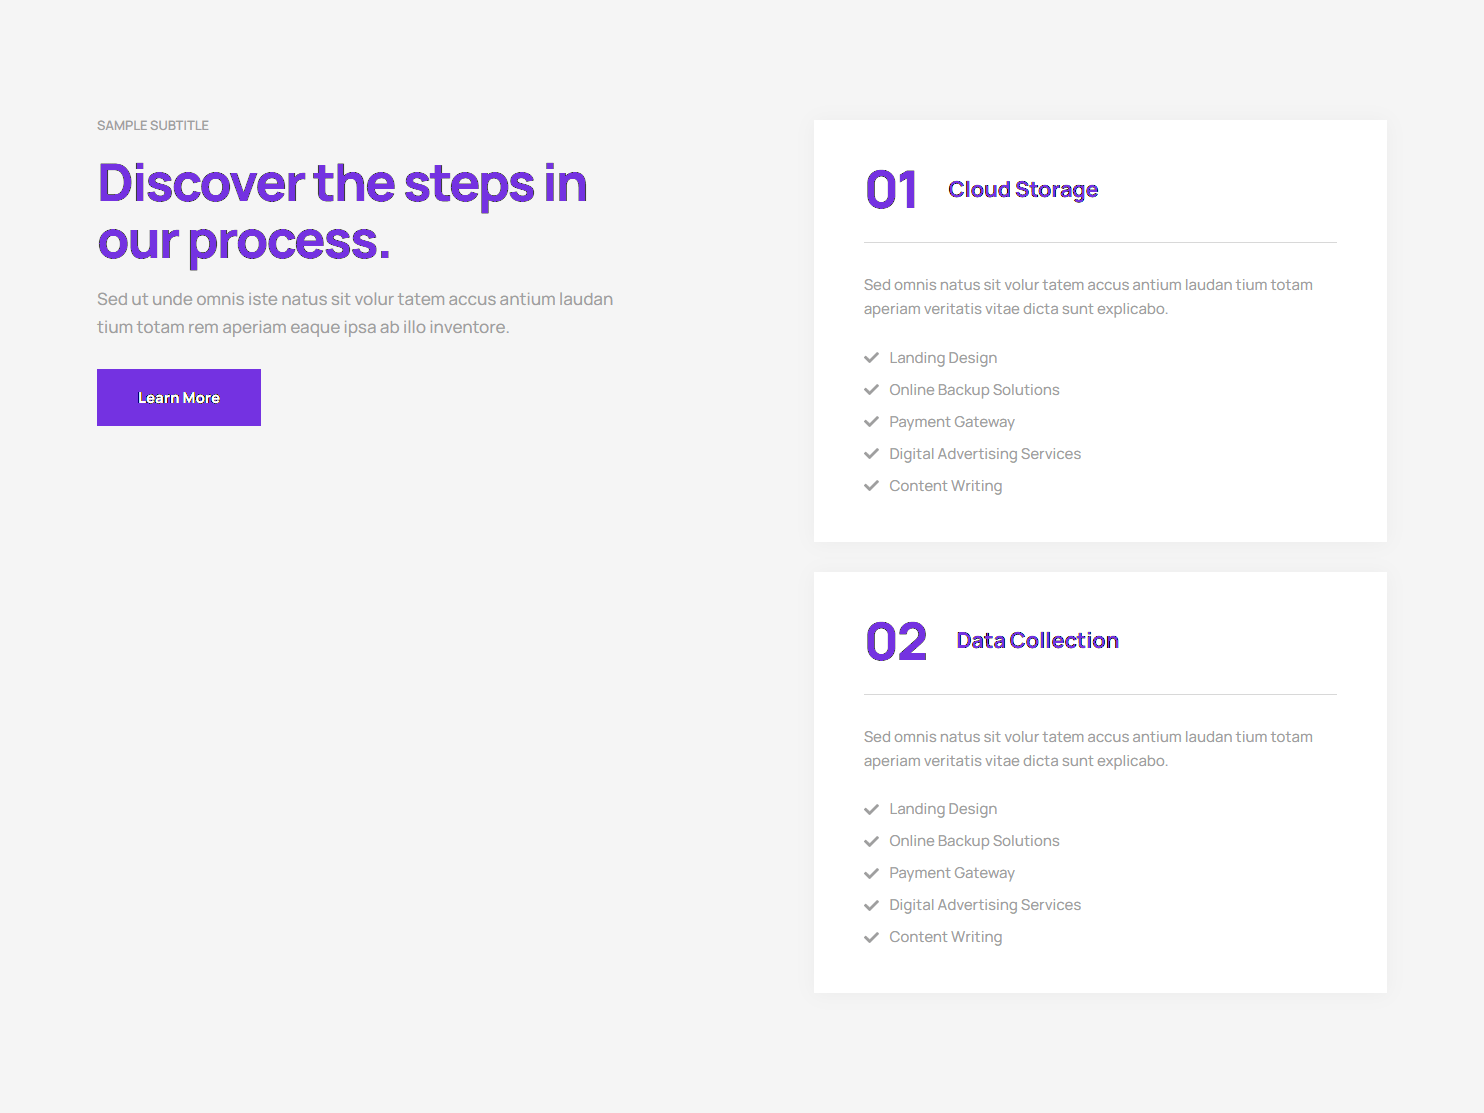Select the step number 02

(x=896, y=642)
